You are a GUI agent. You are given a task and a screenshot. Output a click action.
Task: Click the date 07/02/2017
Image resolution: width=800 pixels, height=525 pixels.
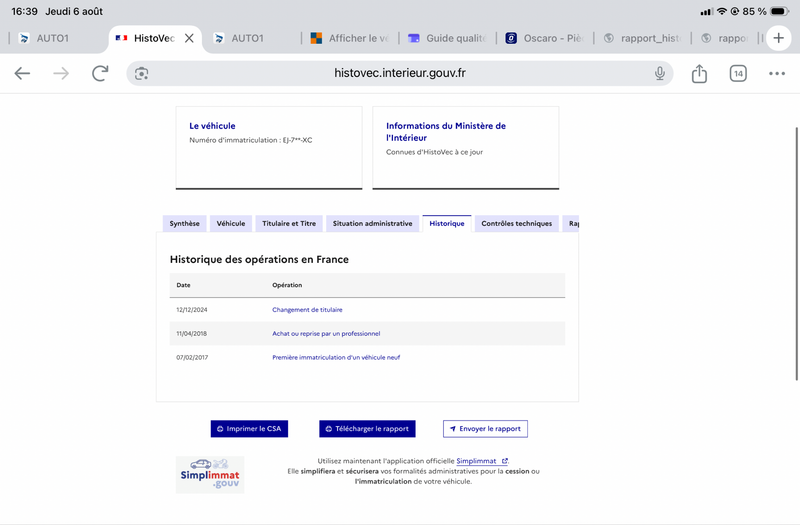click(x=192, y=358)
